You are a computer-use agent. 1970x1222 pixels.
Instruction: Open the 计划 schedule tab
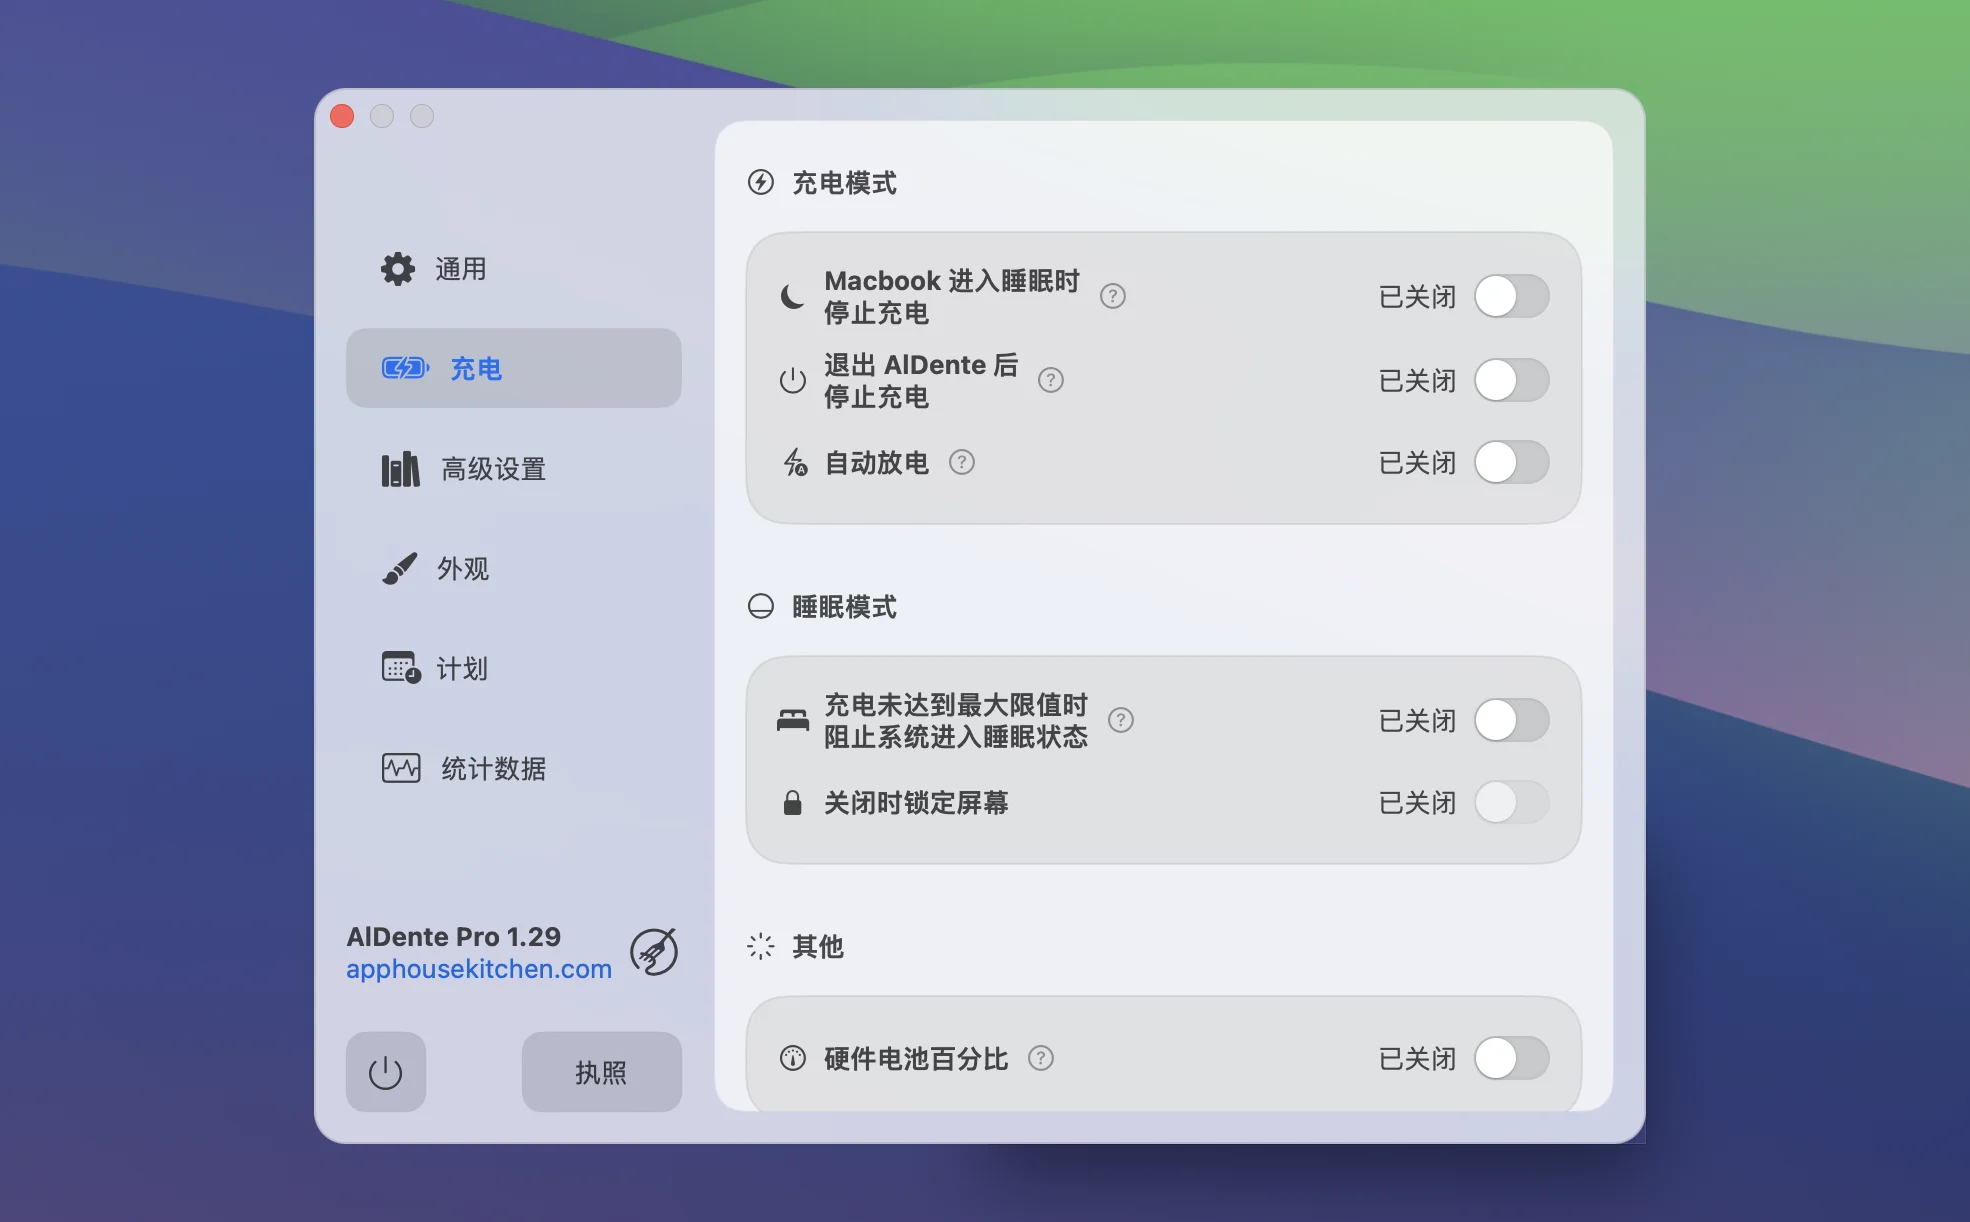[x=513, y=668]
